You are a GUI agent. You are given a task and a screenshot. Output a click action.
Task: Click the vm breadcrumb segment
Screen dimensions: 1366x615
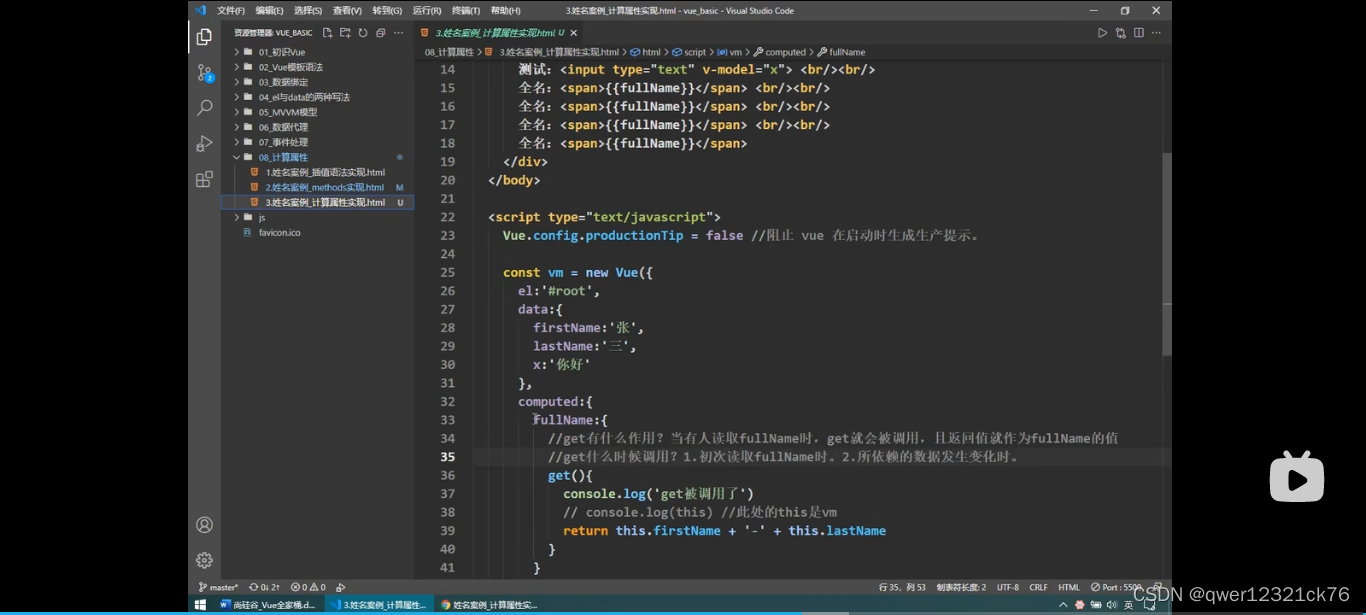pos(731,52)
